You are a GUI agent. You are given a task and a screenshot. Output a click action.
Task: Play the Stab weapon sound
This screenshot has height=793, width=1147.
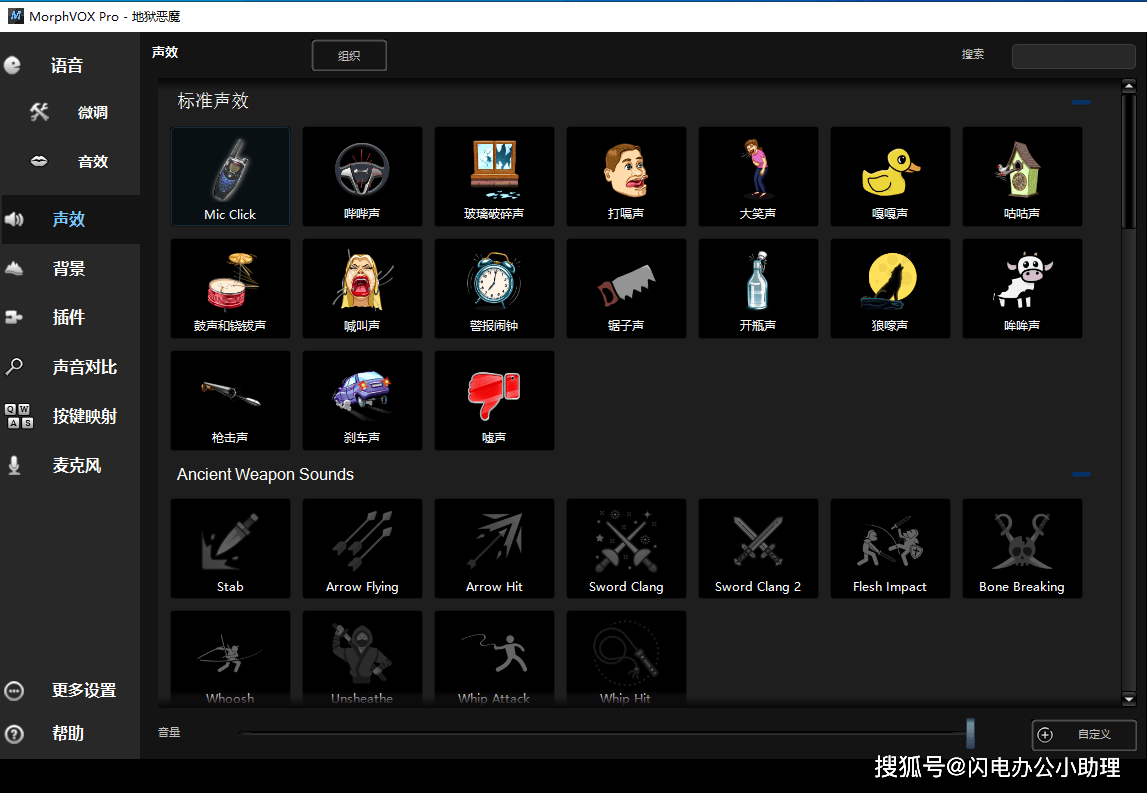pyautogui.click(x=230, y=549)
